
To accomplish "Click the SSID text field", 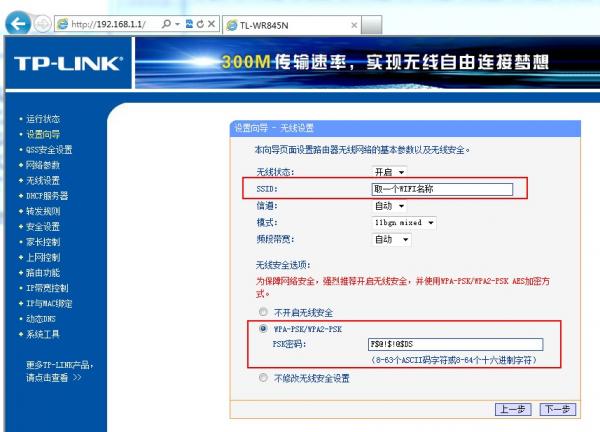I will 442,189.
